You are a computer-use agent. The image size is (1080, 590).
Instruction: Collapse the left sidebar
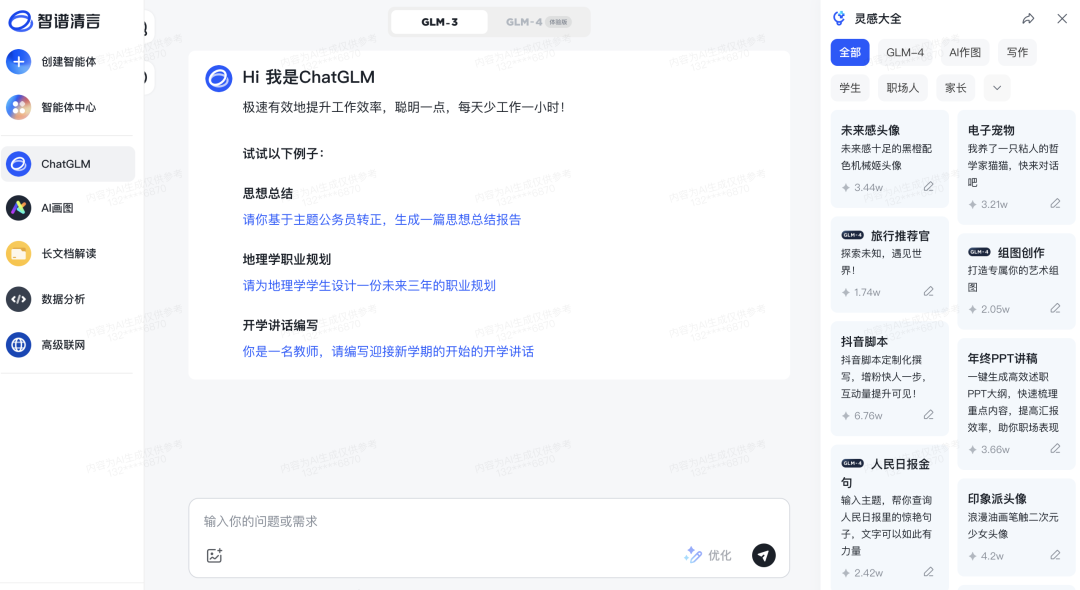coord(146,30)
